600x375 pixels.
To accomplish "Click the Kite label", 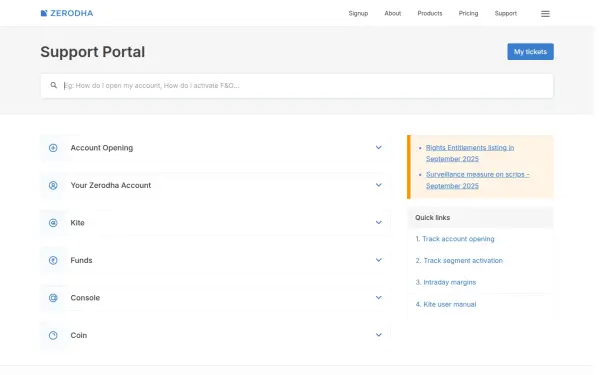I will 77,223.
